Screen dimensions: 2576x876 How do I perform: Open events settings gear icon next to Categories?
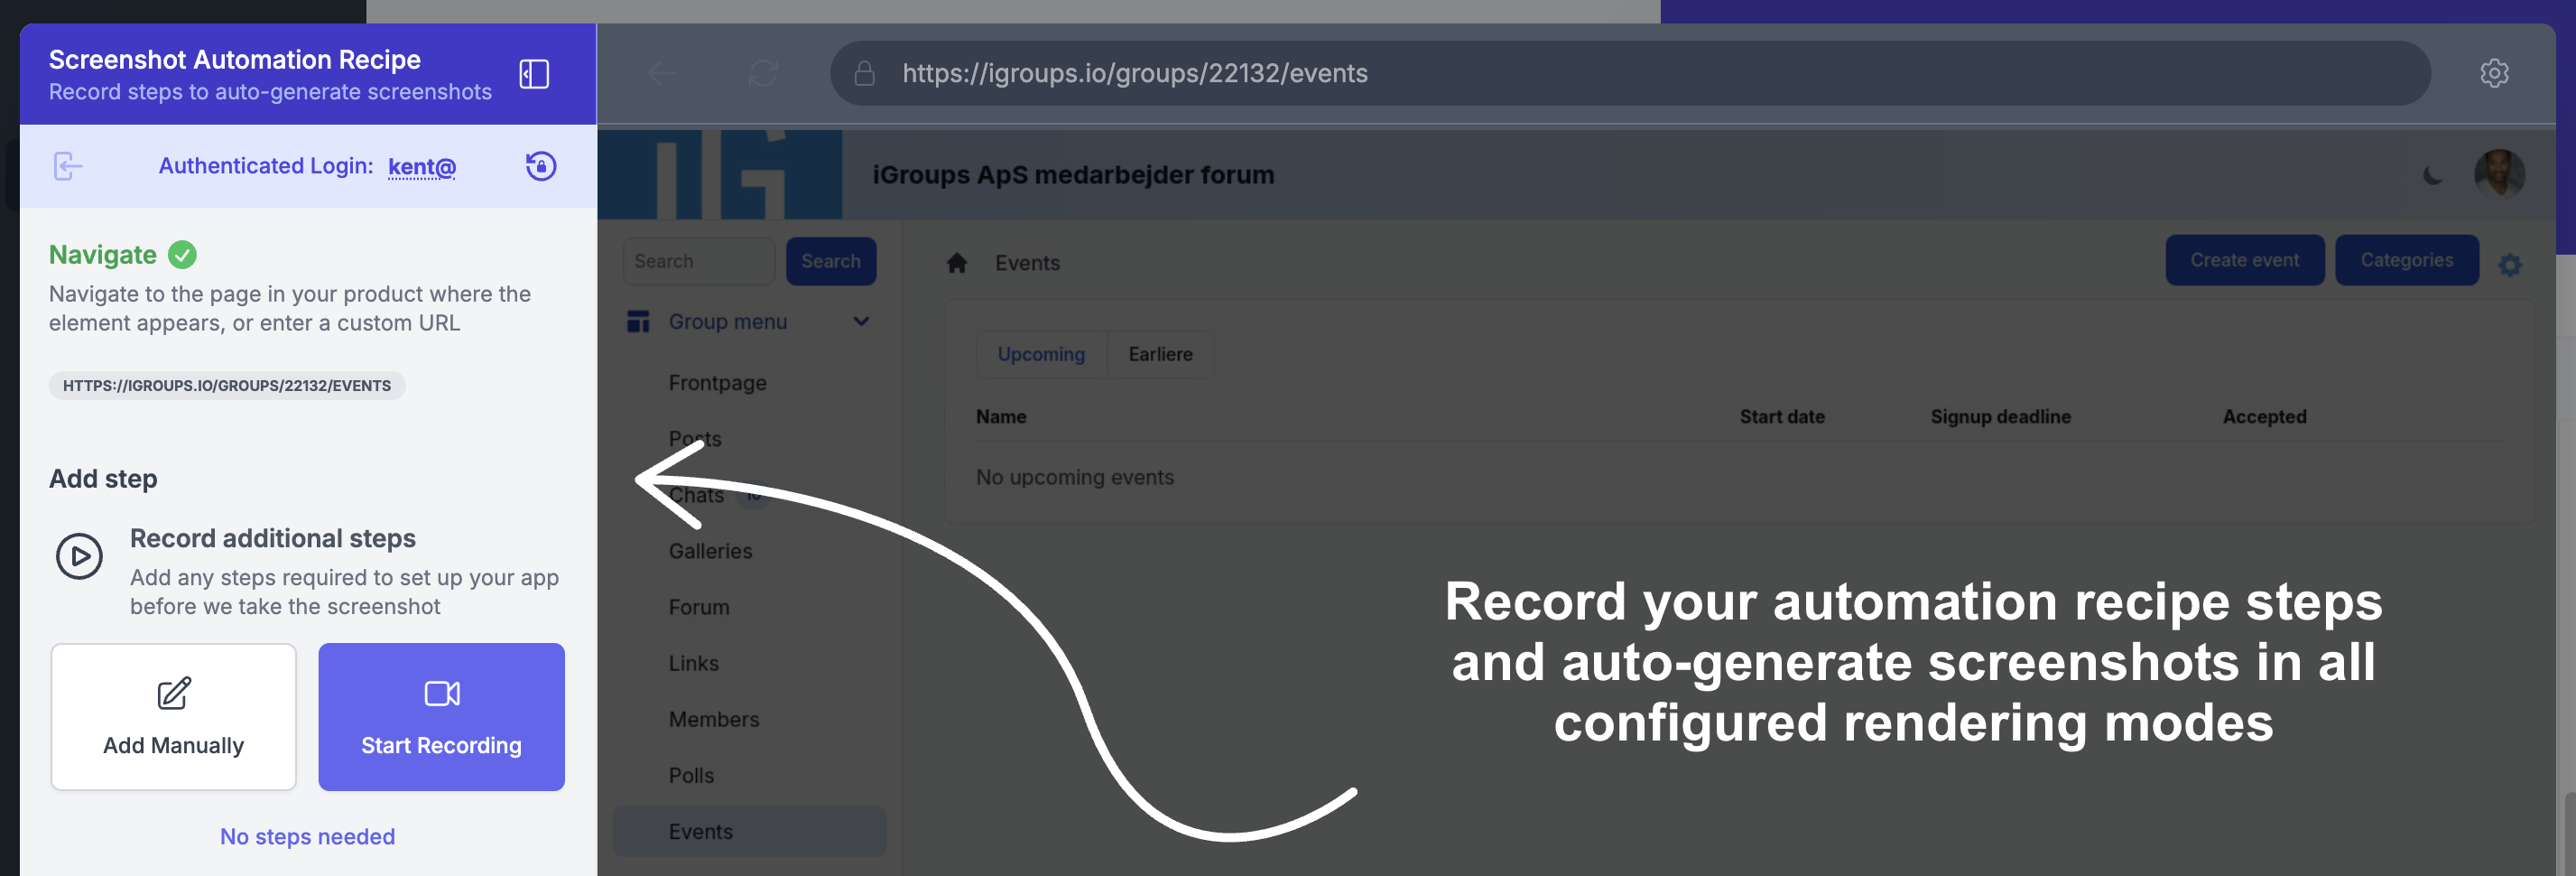tap(2509, 265)
